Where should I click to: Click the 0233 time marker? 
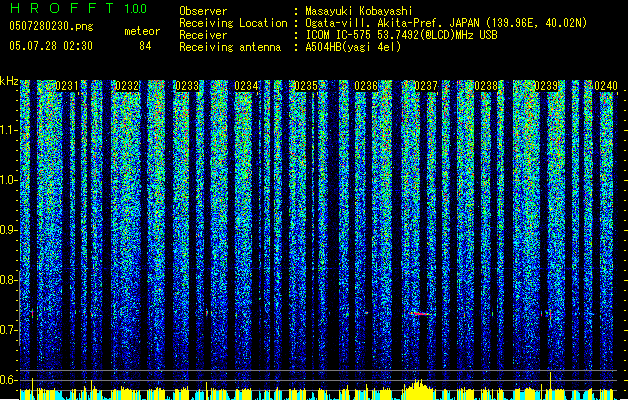[x=187, y=86]
